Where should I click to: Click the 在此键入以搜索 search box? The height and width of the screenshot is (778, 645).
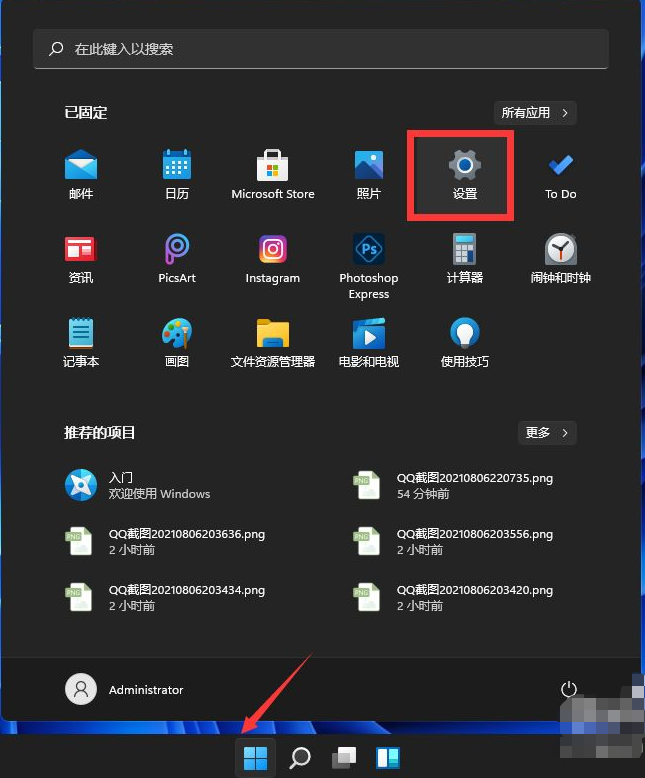321,49
